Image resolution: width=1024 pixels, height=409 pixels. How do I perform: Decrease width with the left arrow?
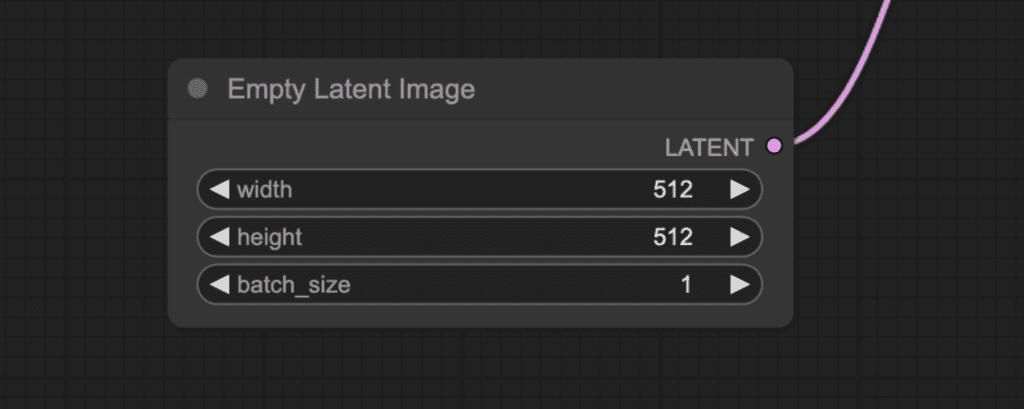219,189
